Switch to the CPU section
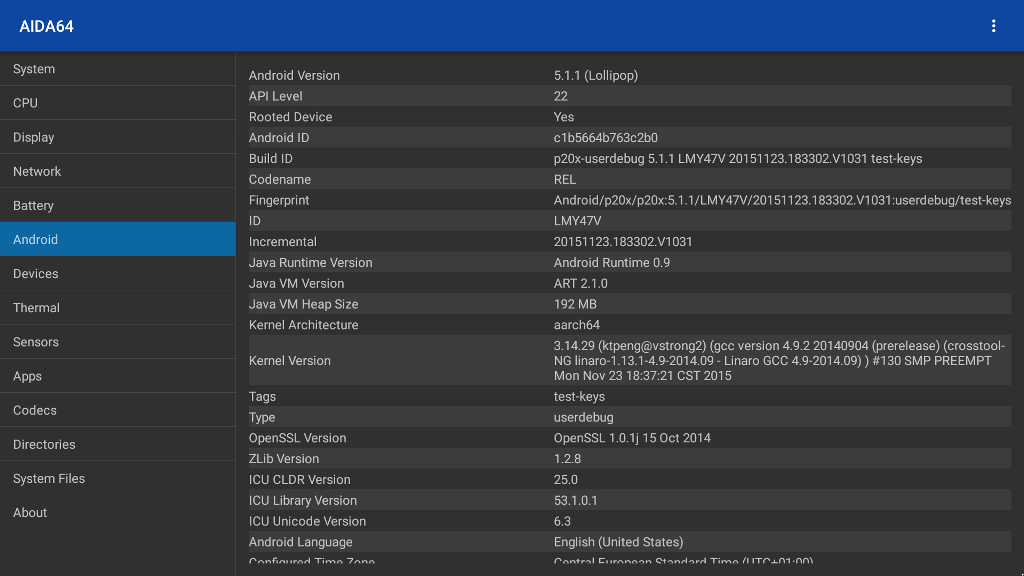Screen dimensions: 1024x576 click(x=118, y=103)
